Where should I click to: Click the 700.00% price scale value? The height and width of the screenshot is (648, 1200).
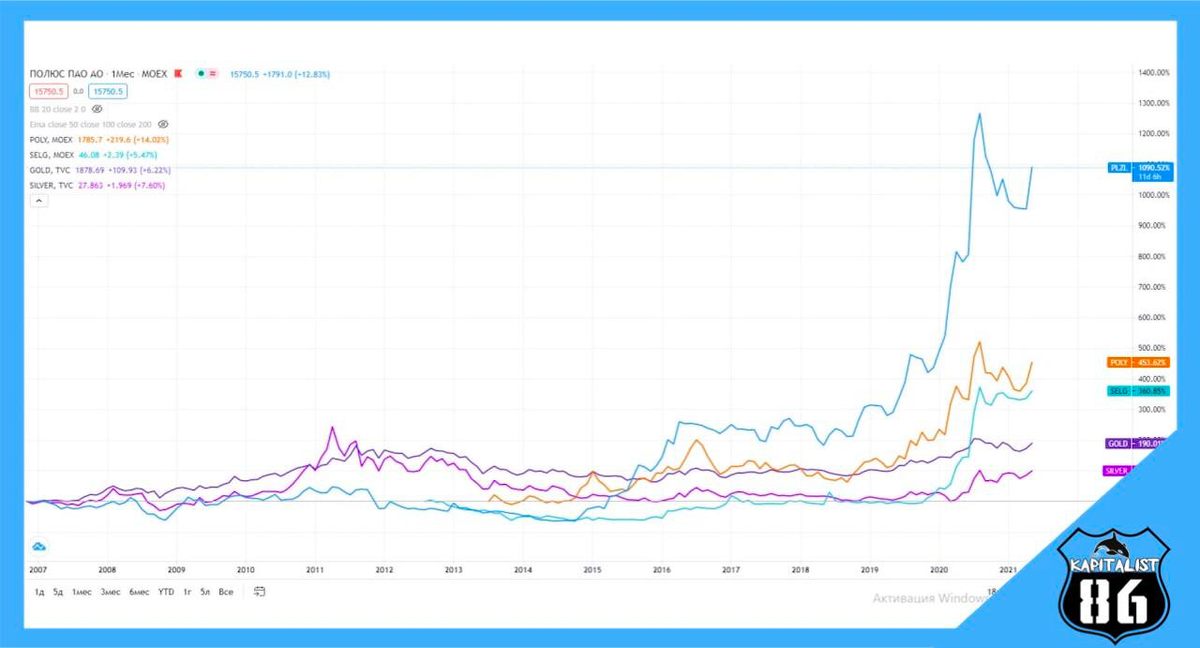(x=1154, y=287)
